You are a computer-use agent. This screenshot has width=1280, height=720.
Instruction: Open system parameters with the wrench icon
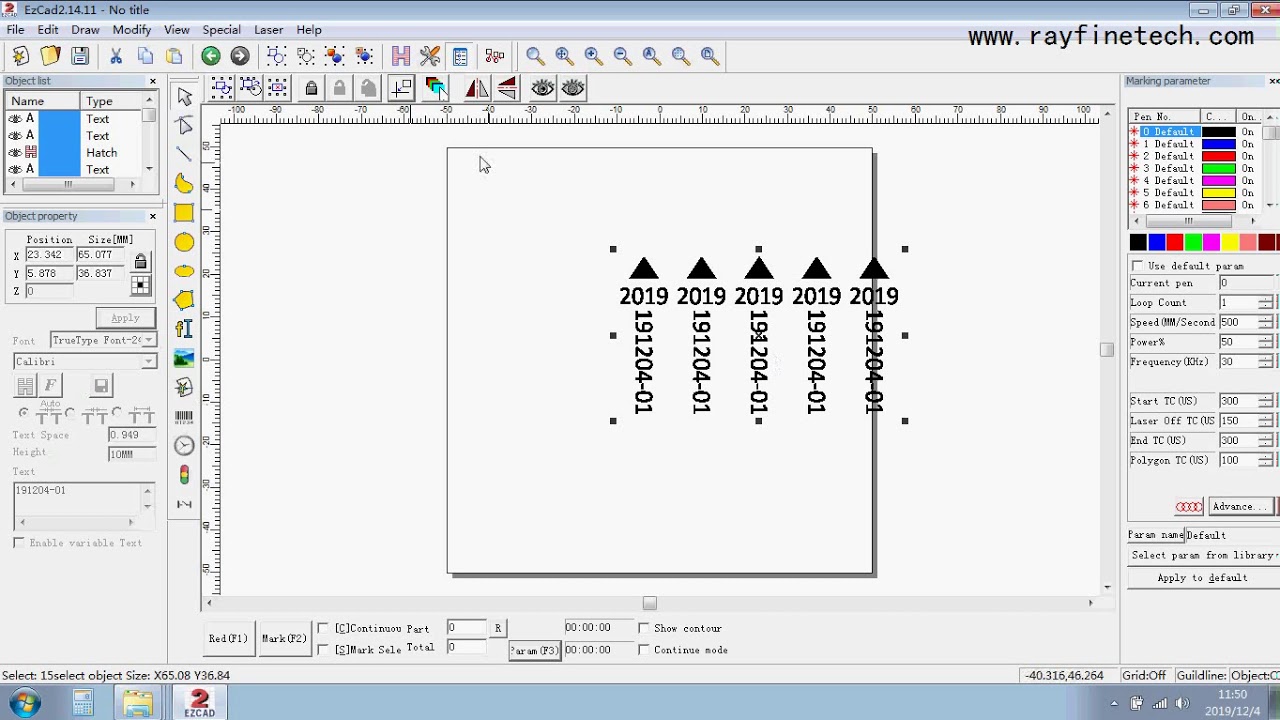click(430, 56)
